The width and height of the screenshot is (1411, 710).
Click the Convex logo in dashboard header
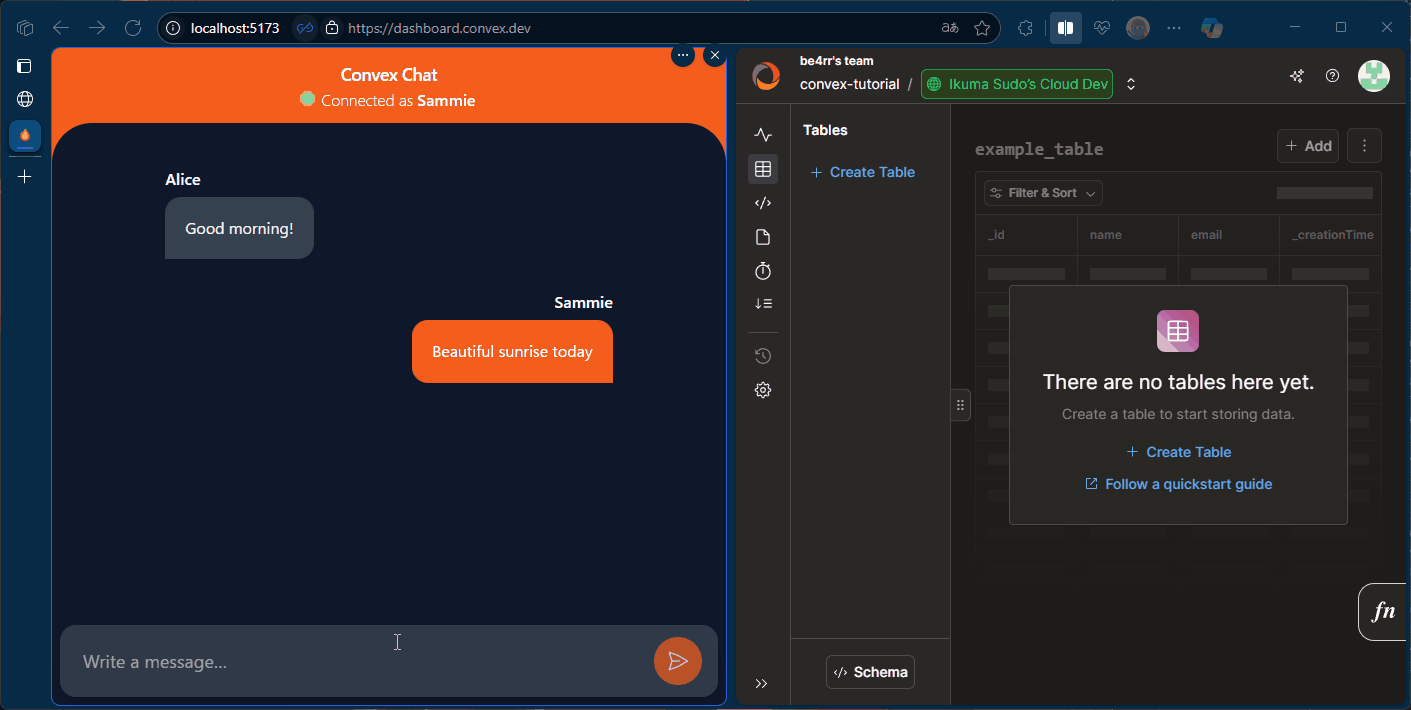tap(766, 75)
